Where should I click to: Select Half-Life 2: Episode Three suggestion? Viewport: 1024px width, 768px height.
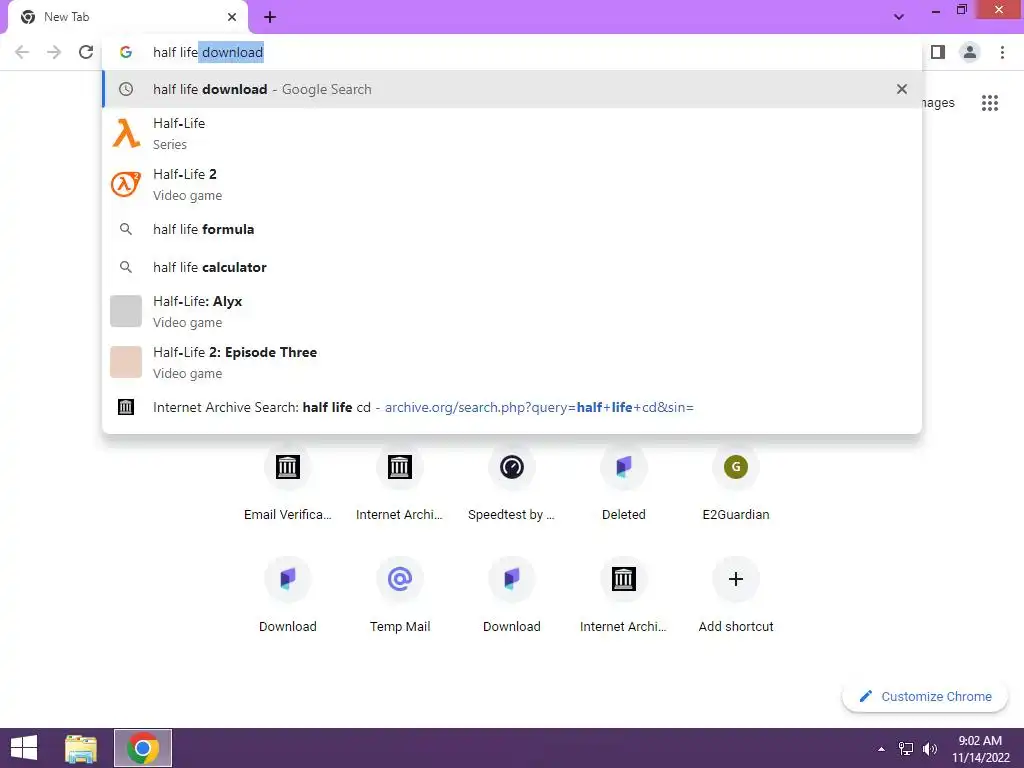[x=512, y=362]
